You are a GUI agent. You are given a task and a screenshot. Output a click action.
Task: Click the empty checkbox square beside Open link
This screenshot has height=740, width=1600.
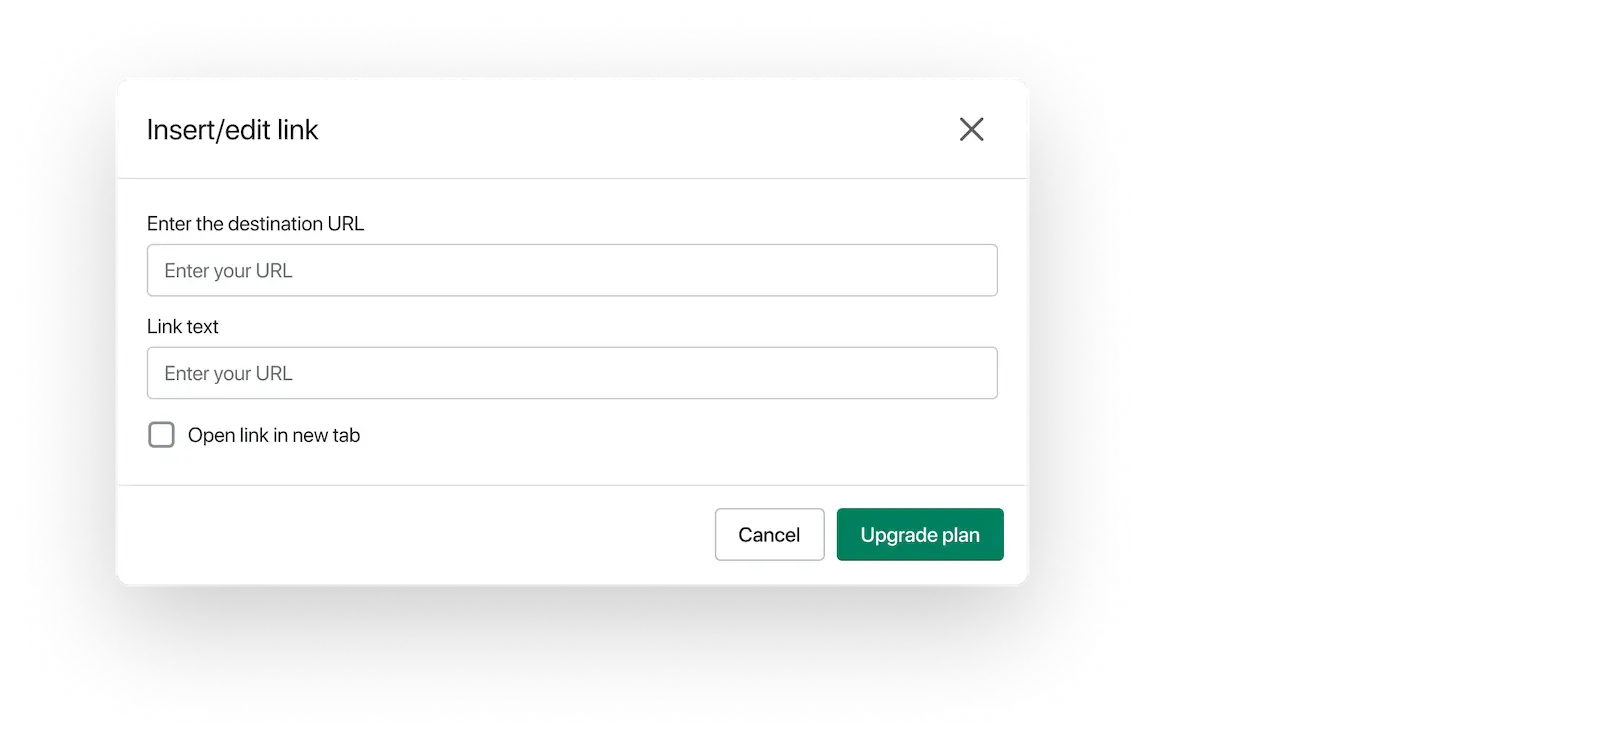(161, 435)
